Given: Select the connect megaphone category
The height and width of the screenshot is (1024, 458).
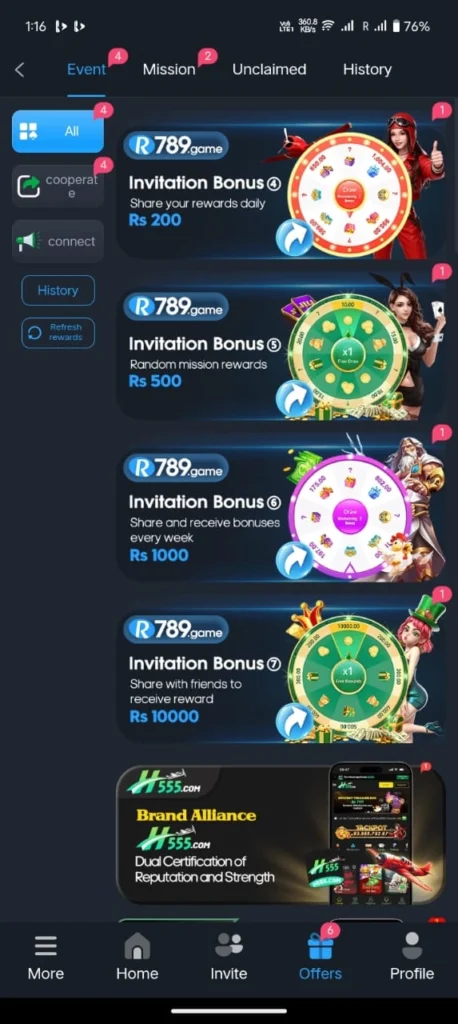Looking at the screenshot, I should coord(57,242).
